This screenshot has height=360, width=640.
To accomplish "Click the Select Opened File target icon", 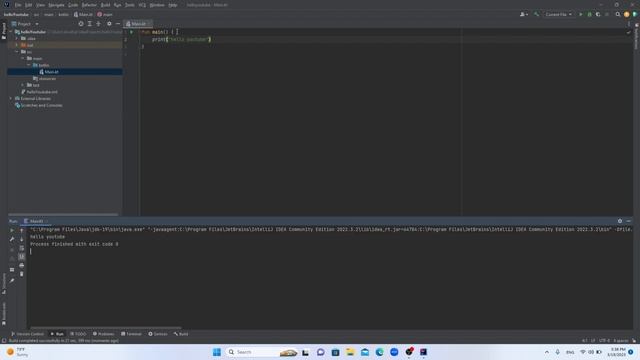I will pyautogui.click(x=81, y=24).
